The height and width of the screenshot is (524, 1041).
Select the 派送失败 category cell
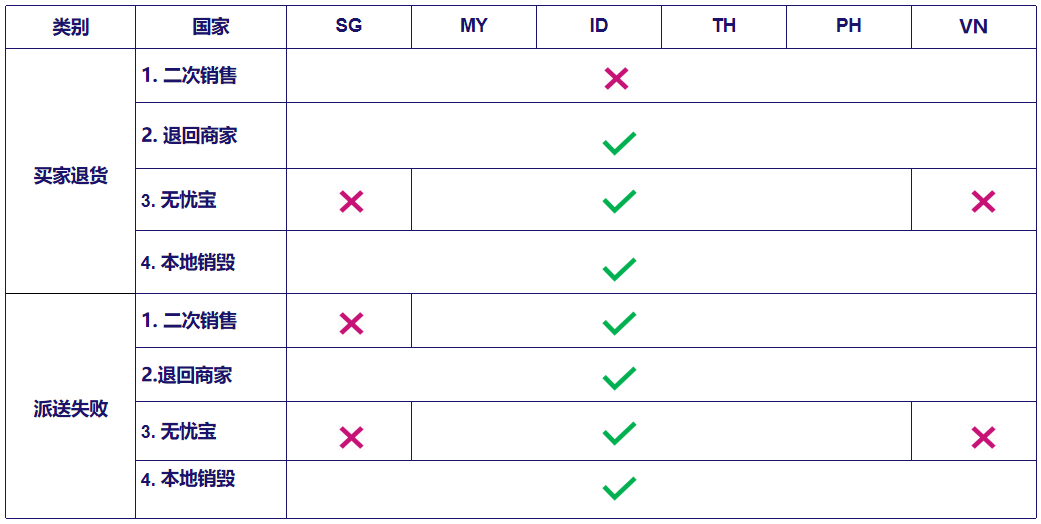(x=70, y=406)
